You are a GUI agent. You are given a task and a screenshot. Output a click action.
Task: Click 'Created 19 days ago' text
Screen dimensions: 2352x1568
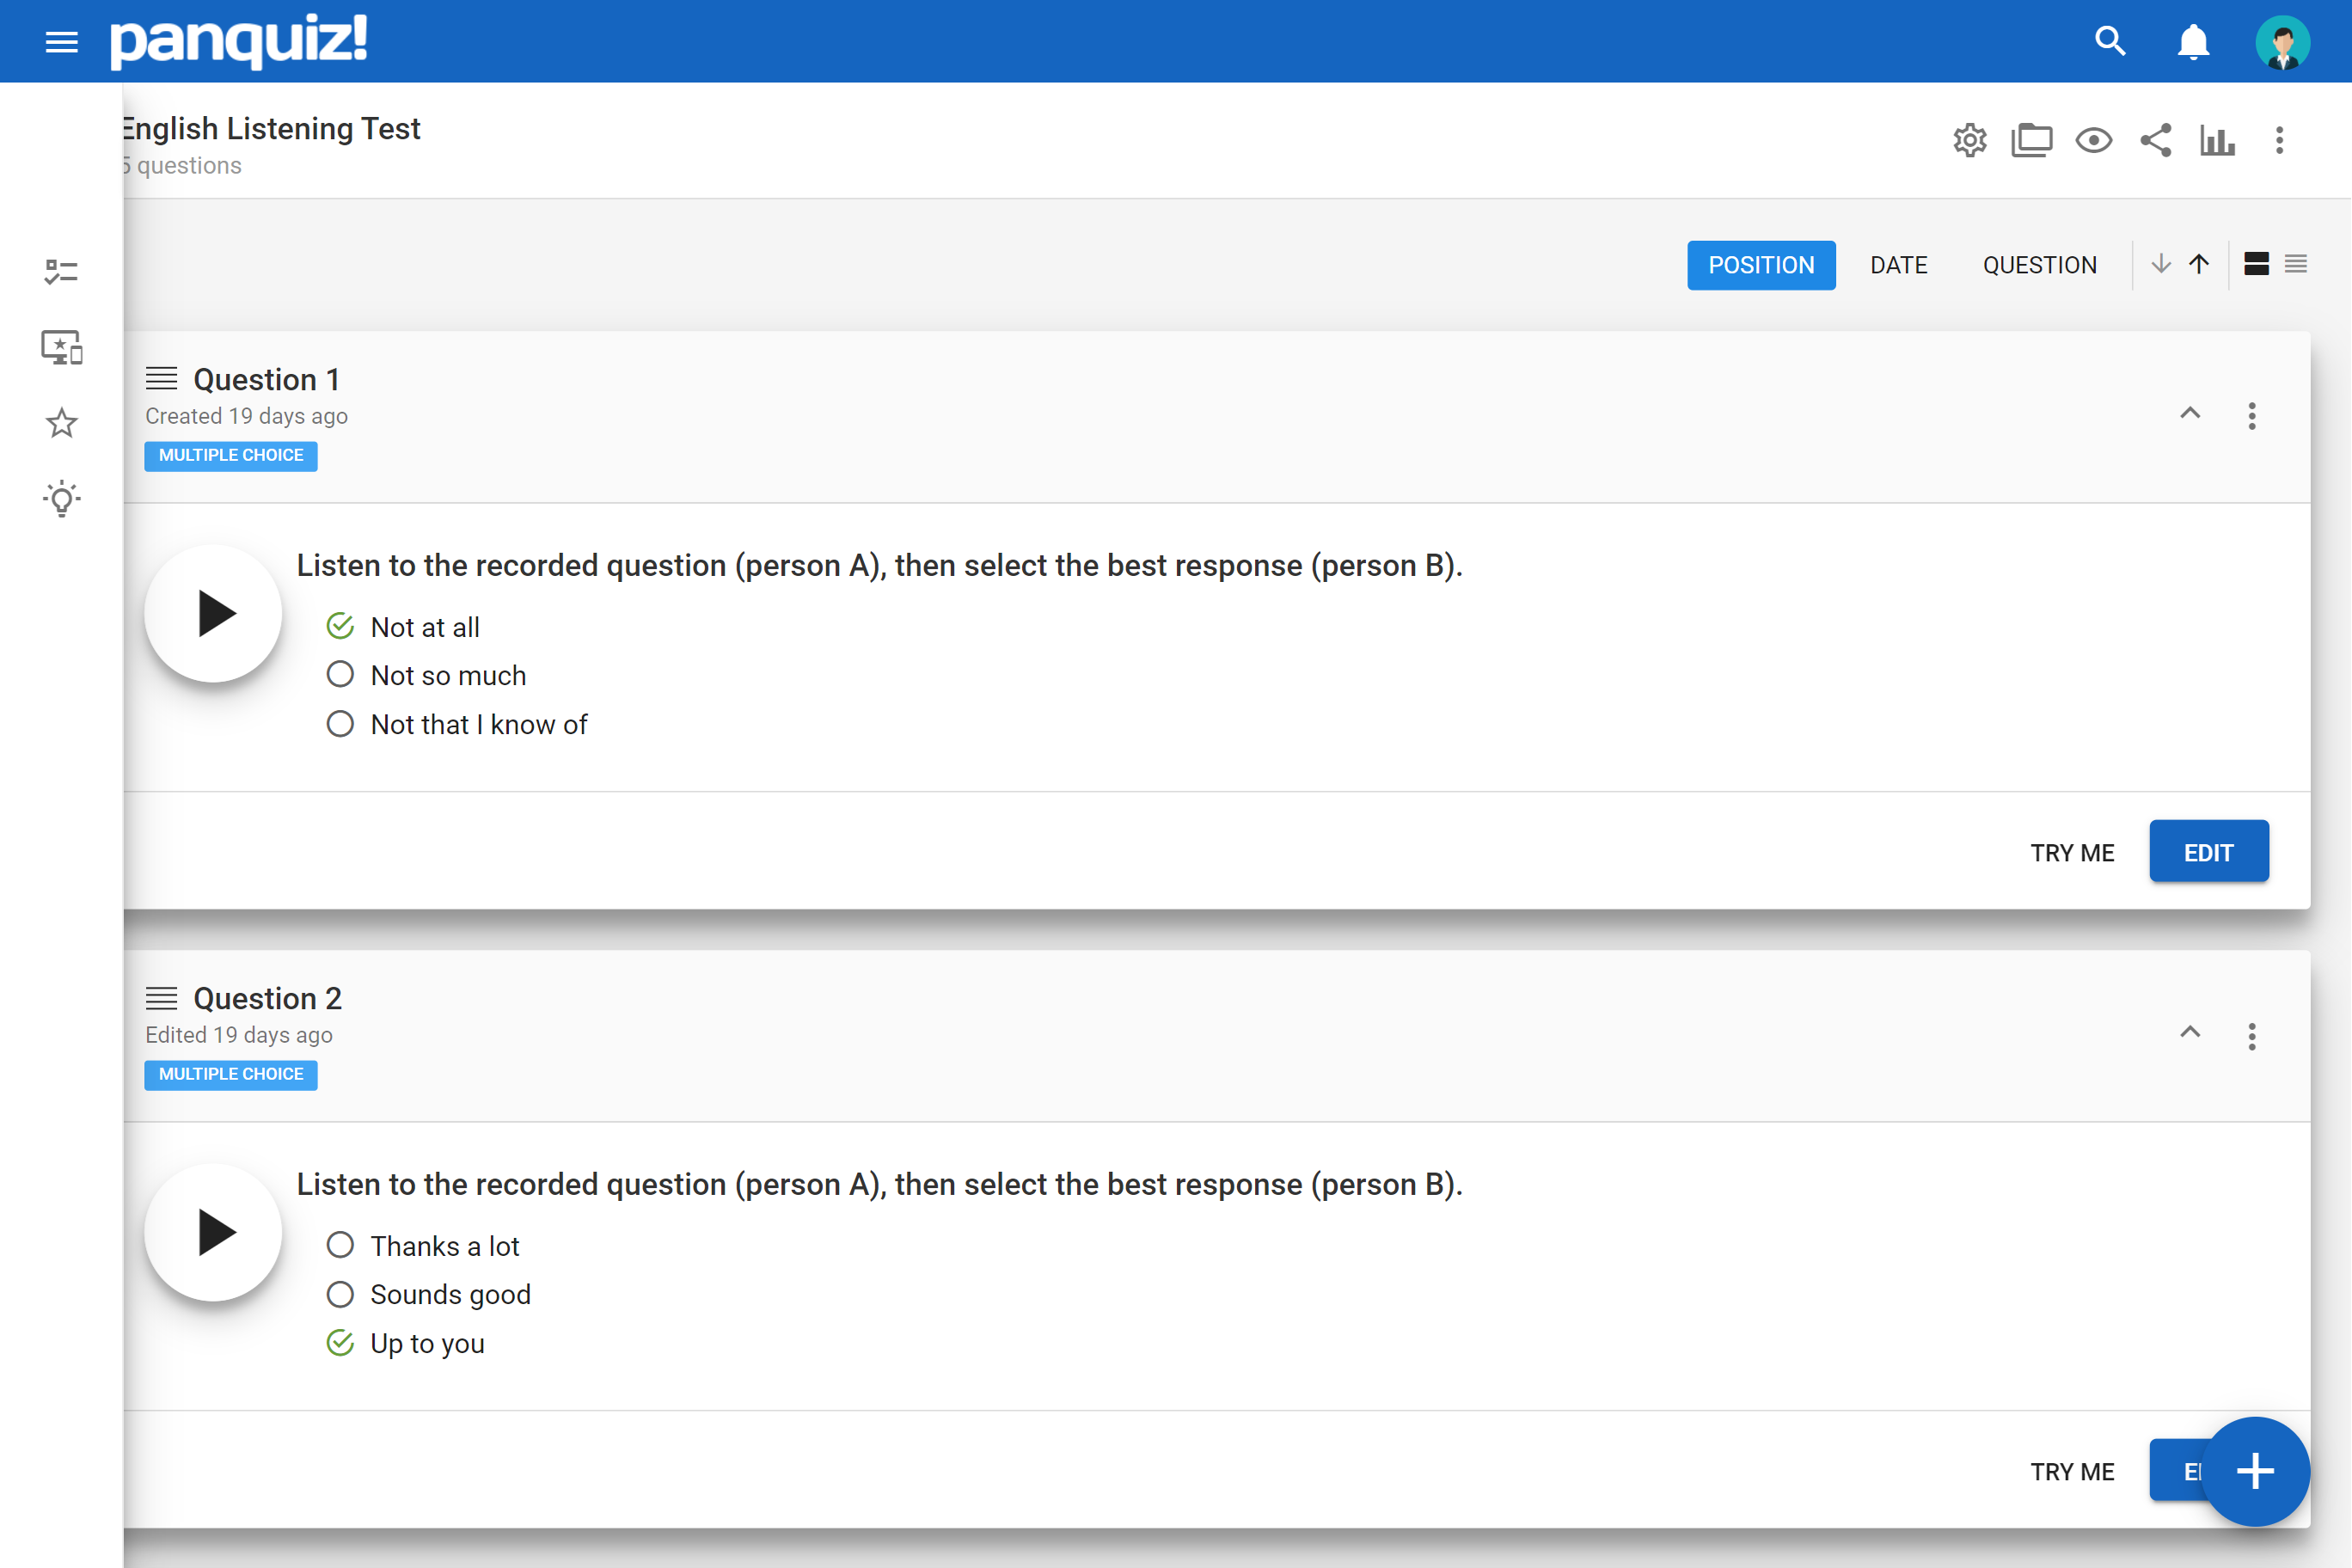coord(246,416)
